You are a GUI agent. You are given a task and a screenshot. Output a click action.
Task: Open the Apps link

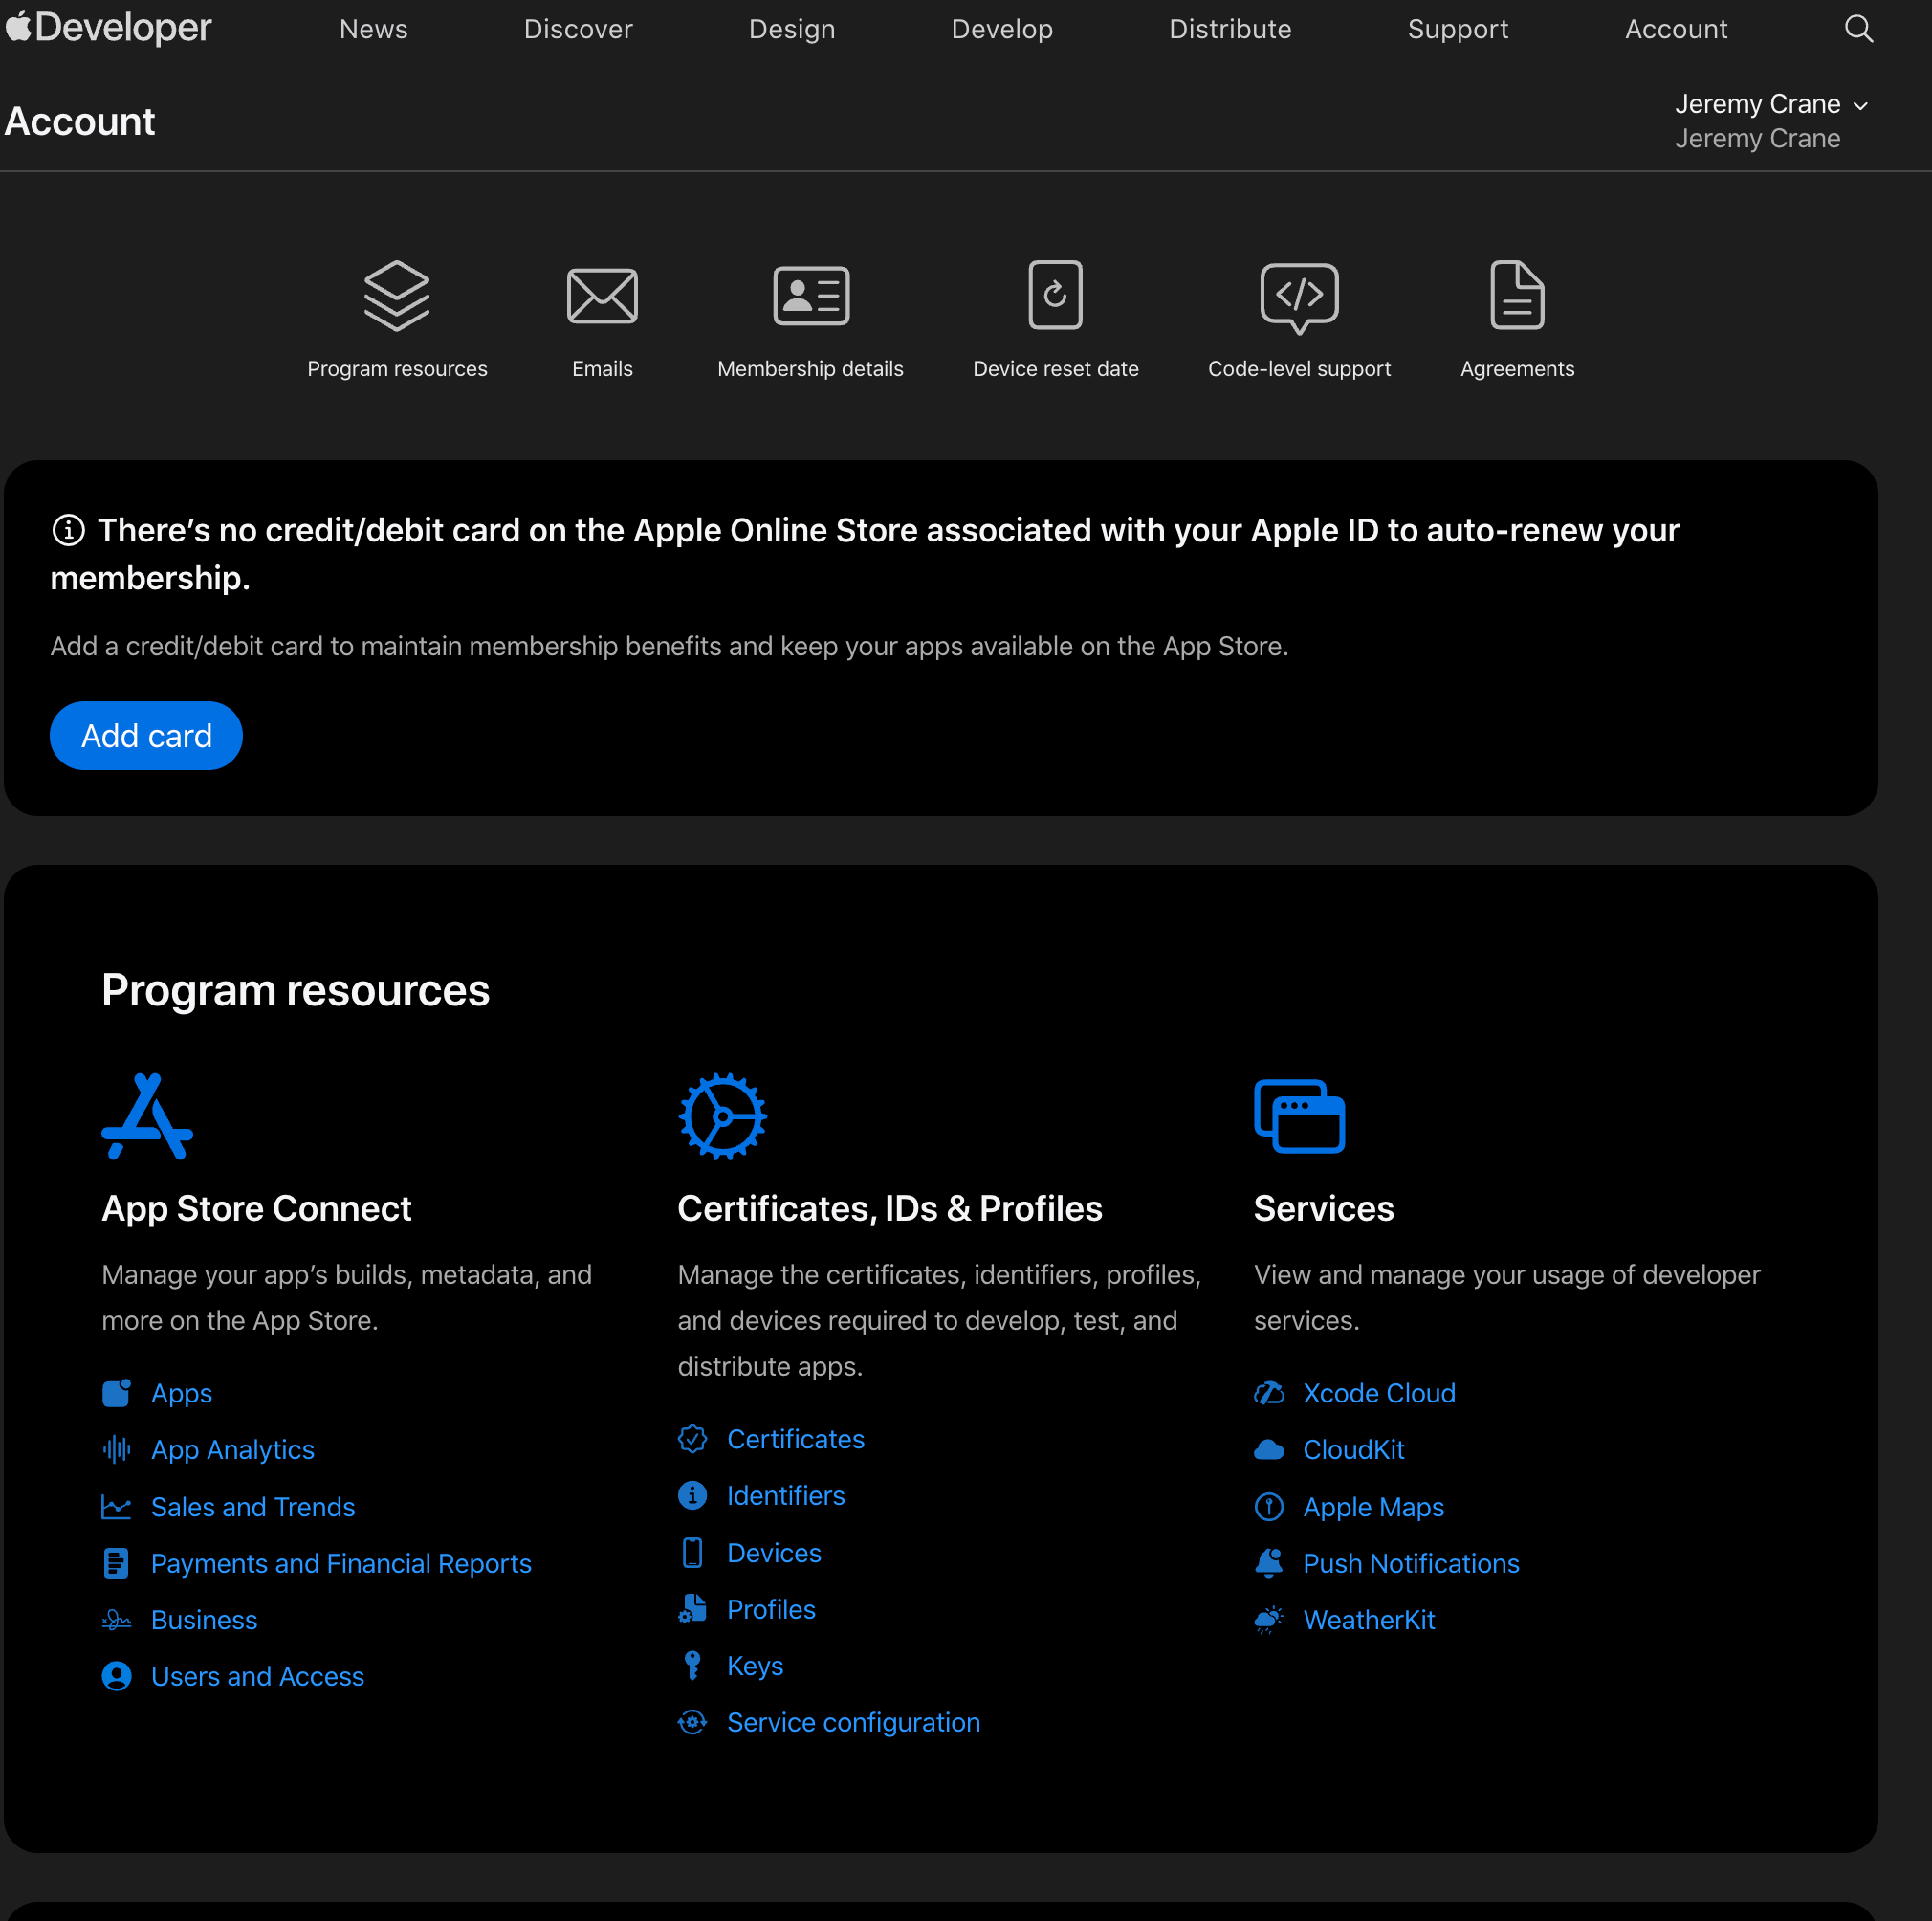tap(181, 1393)
